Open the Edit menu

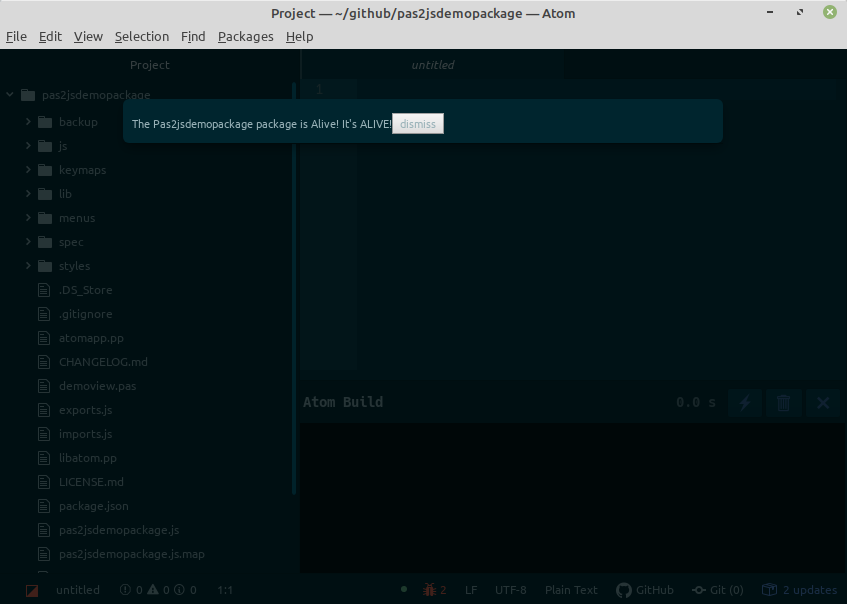coord(50,37)
